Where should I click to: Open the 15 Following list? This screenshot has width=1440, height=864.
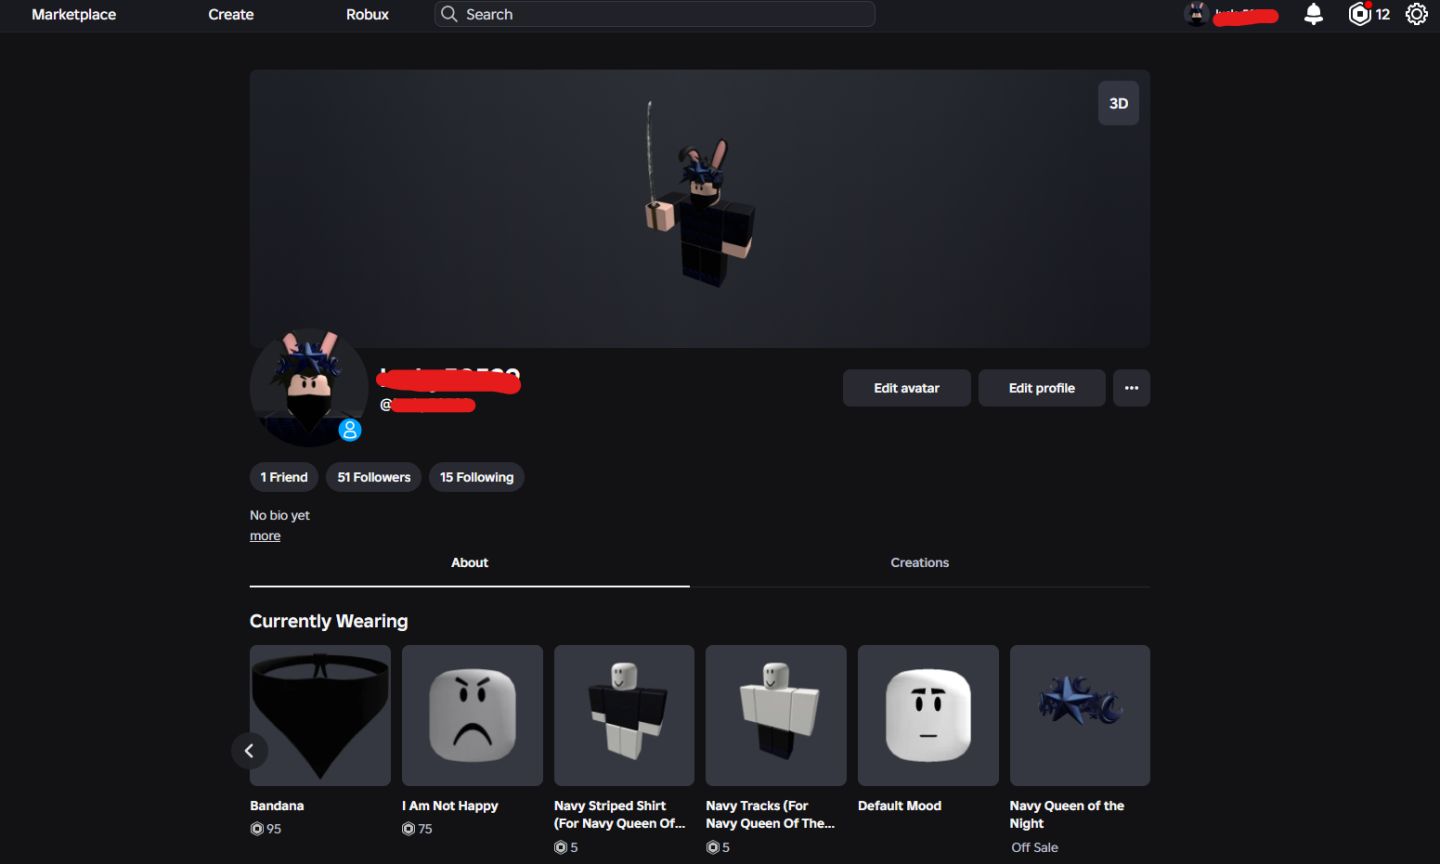pyautogui.click(x=477, y=477)
